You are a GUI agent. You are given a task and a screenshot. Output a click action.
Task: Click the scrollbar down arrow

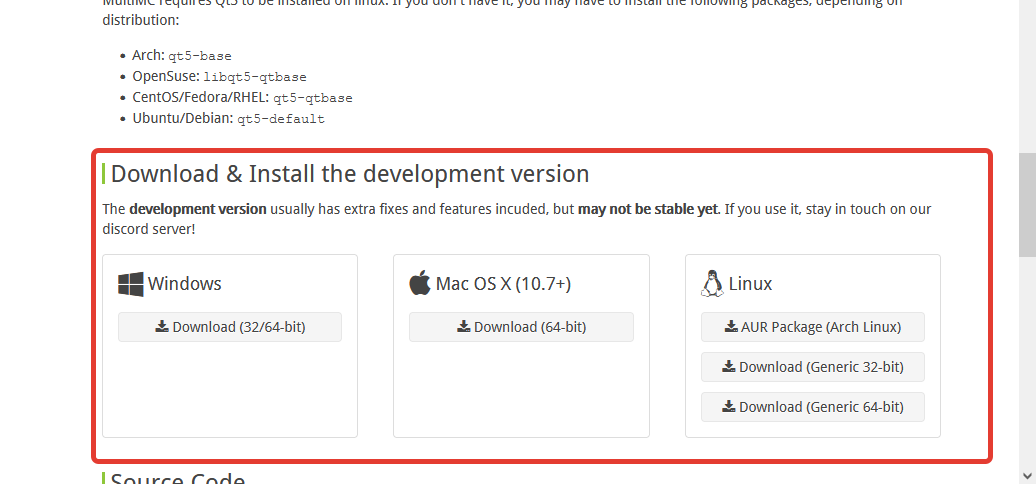coord(1027,475)
